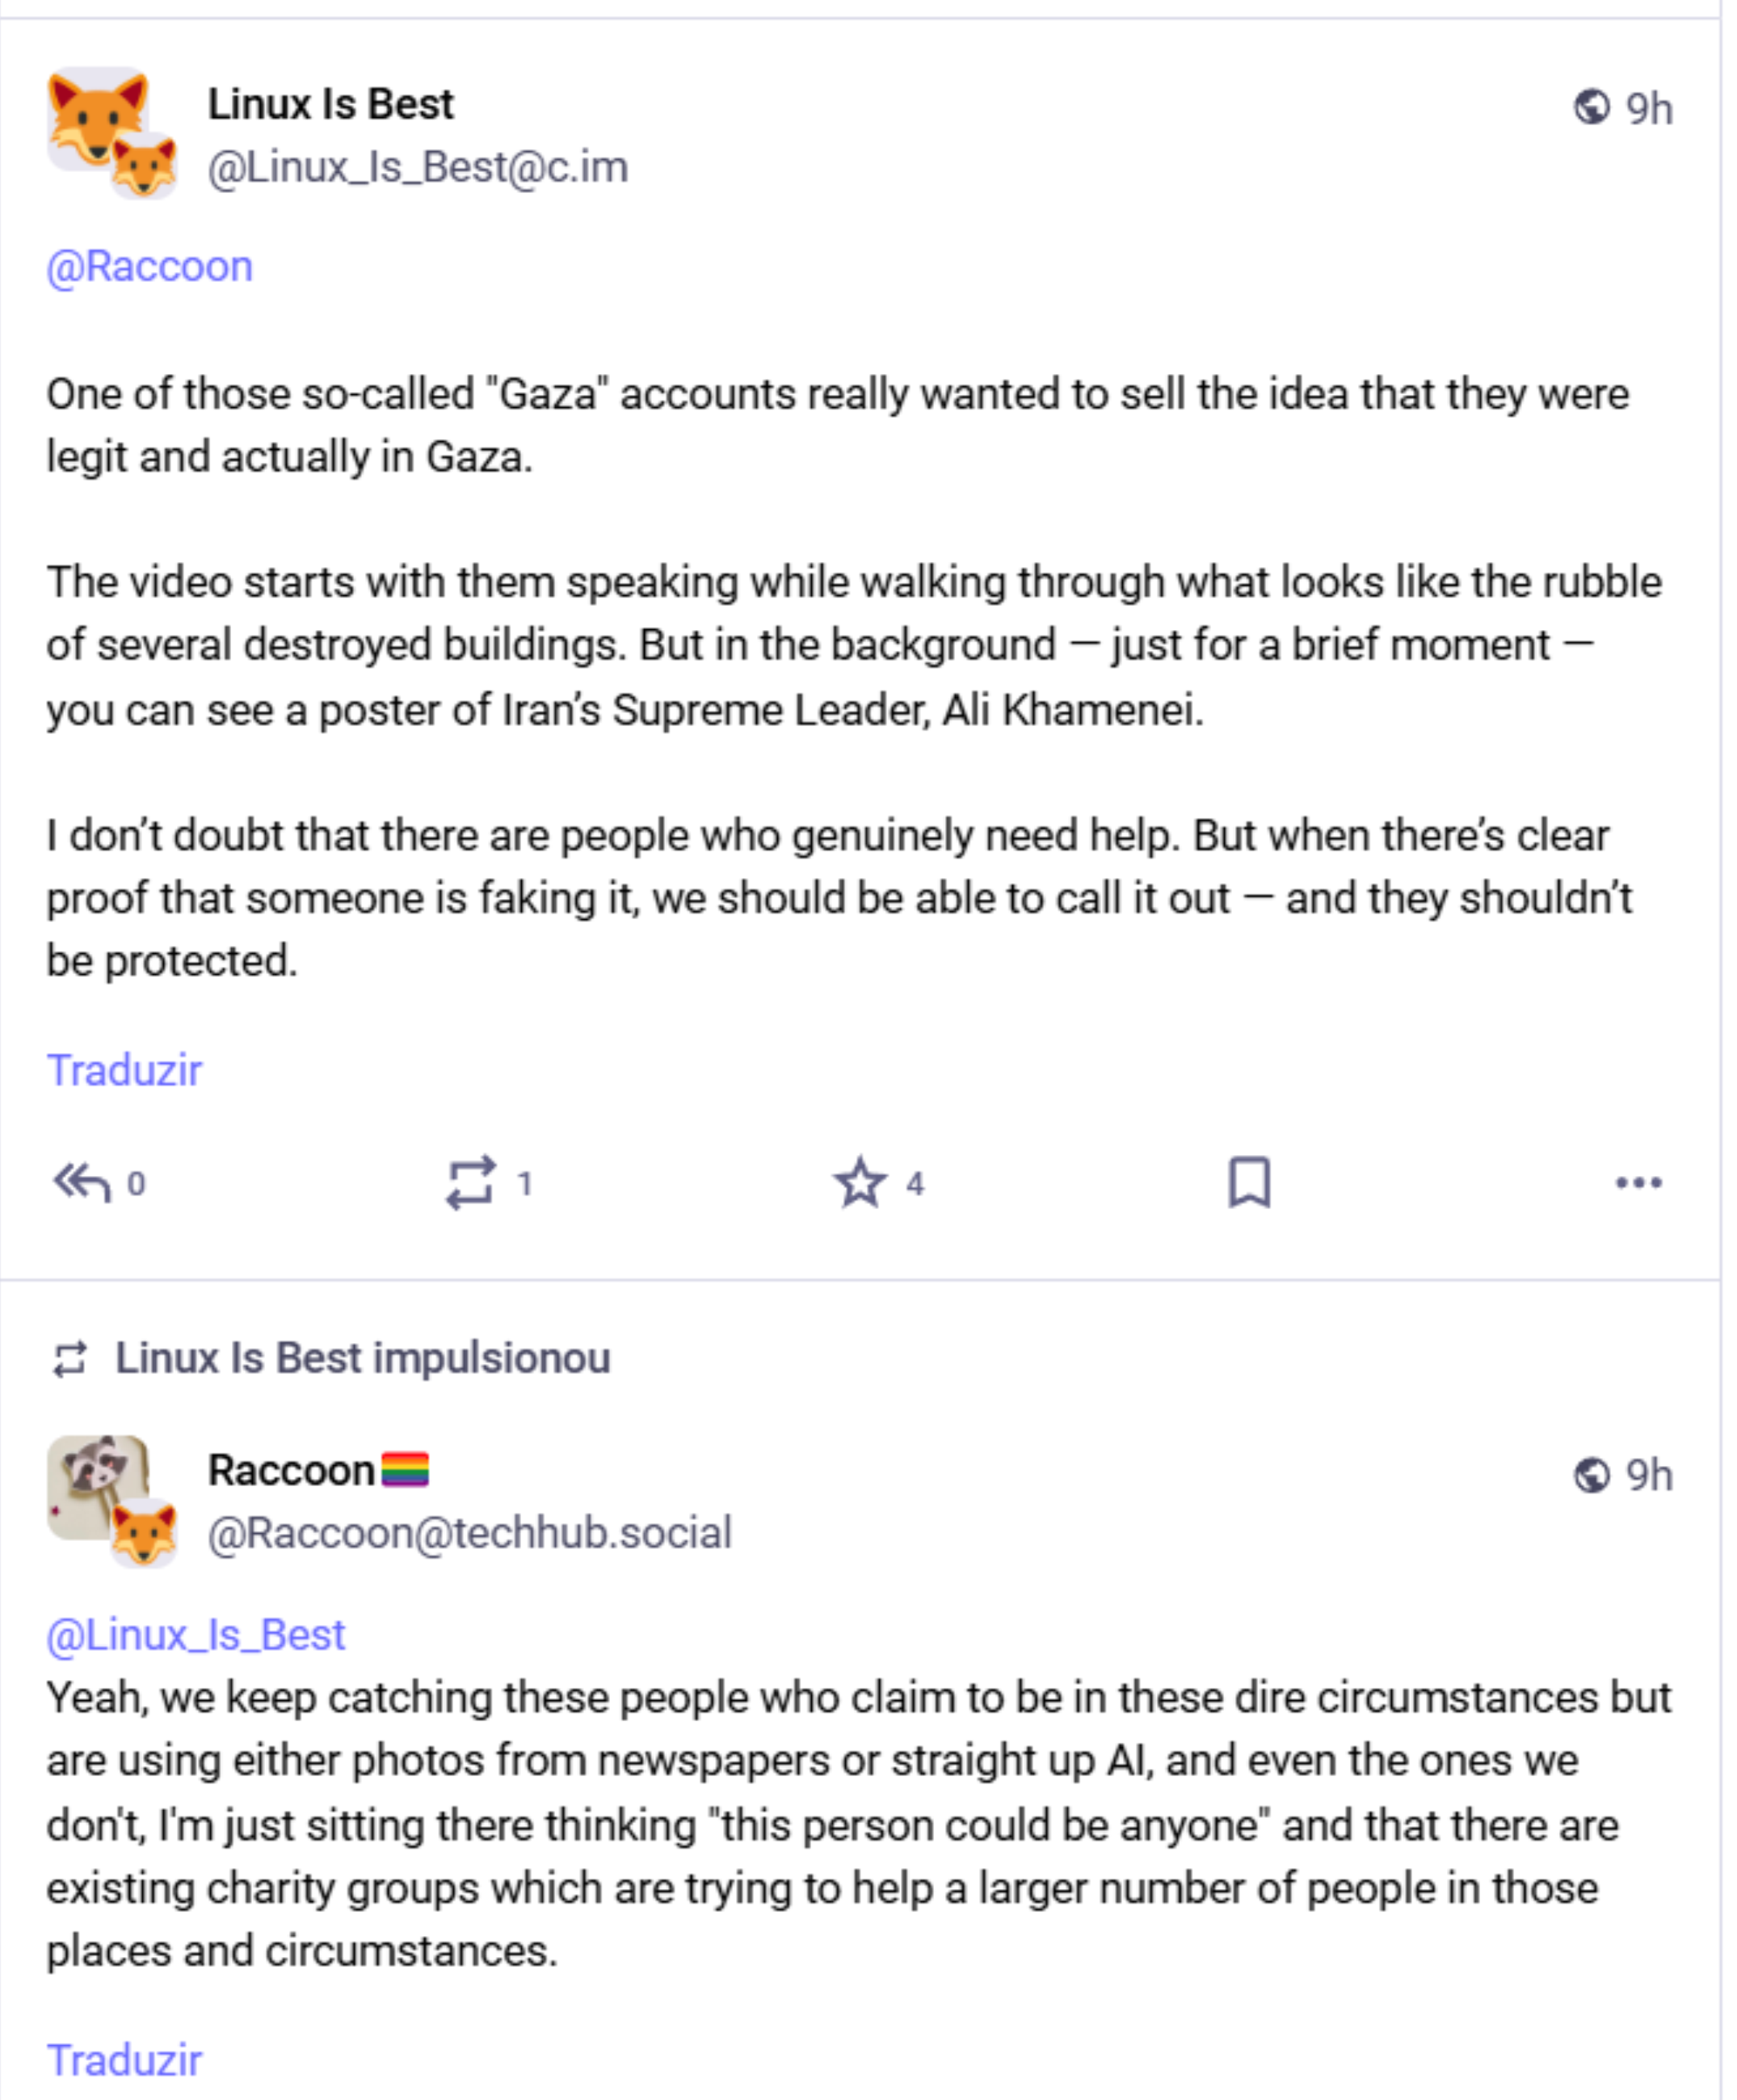Open the three-dot more options menu
The height and width of the screenshot is (2100, 1737).
click(x=1638, y=1183)
